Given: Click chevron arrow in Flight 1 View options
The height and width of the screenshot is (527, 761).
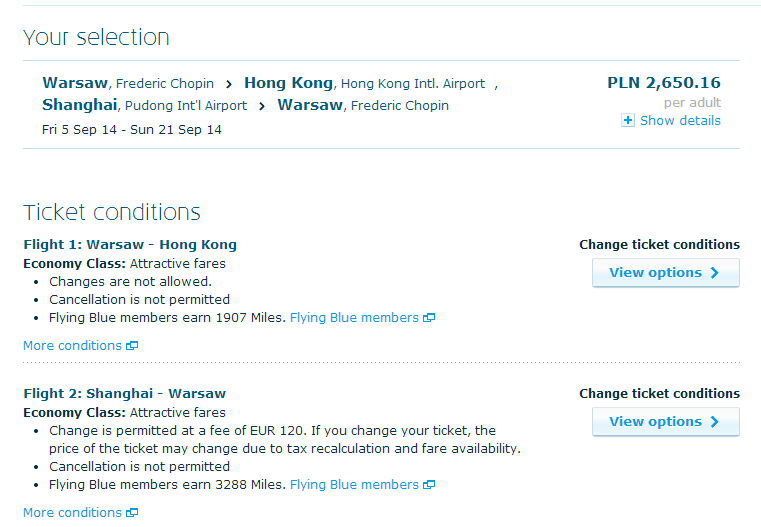Looking at the screenshot, I should tap(714, 273).
